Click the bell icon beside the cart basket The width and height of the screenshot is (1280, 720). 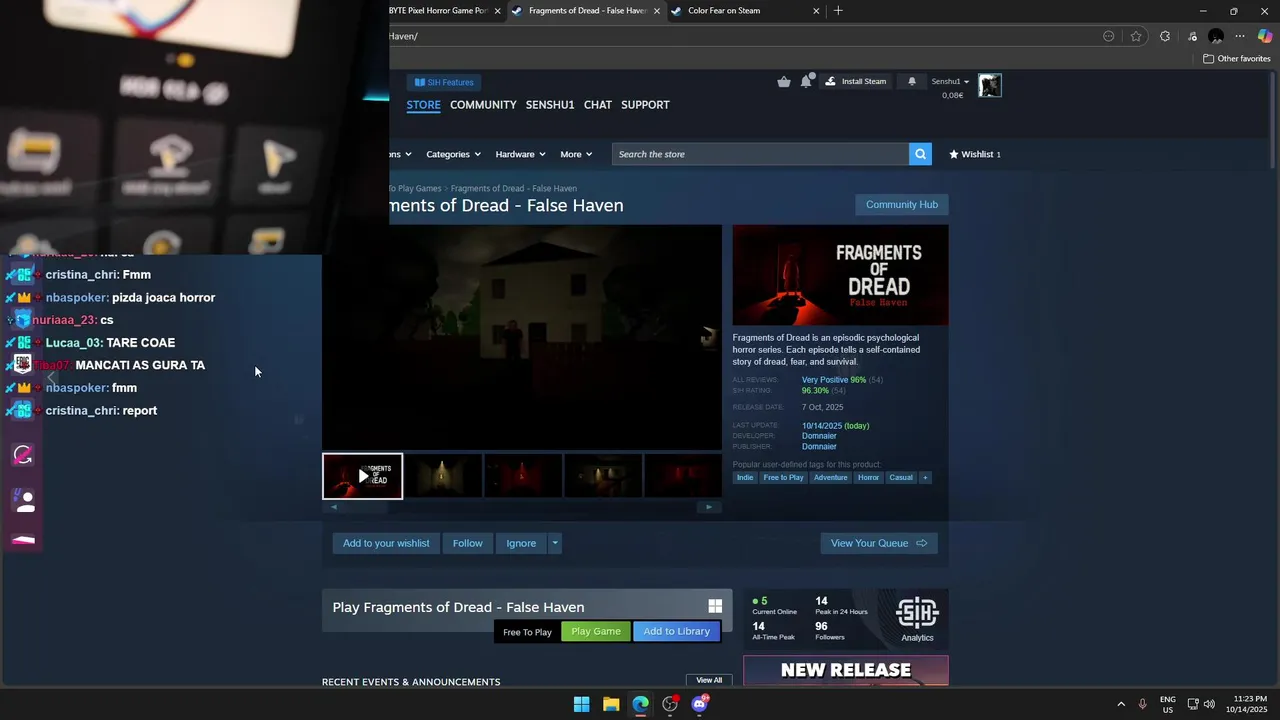pyautogui.click(x=806, y=82)
